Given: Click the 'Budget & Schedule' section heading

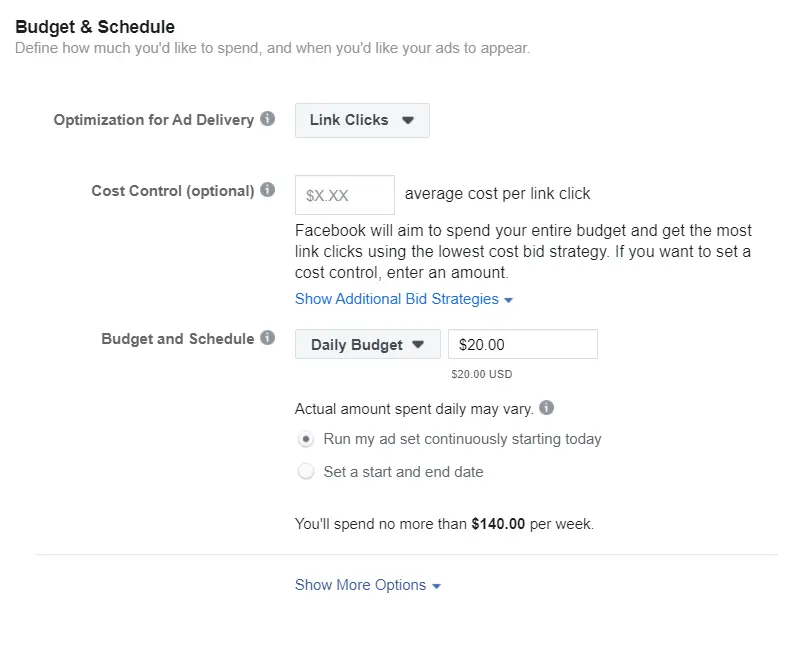Looking at the screenshot, I should (x=95, y=27).
